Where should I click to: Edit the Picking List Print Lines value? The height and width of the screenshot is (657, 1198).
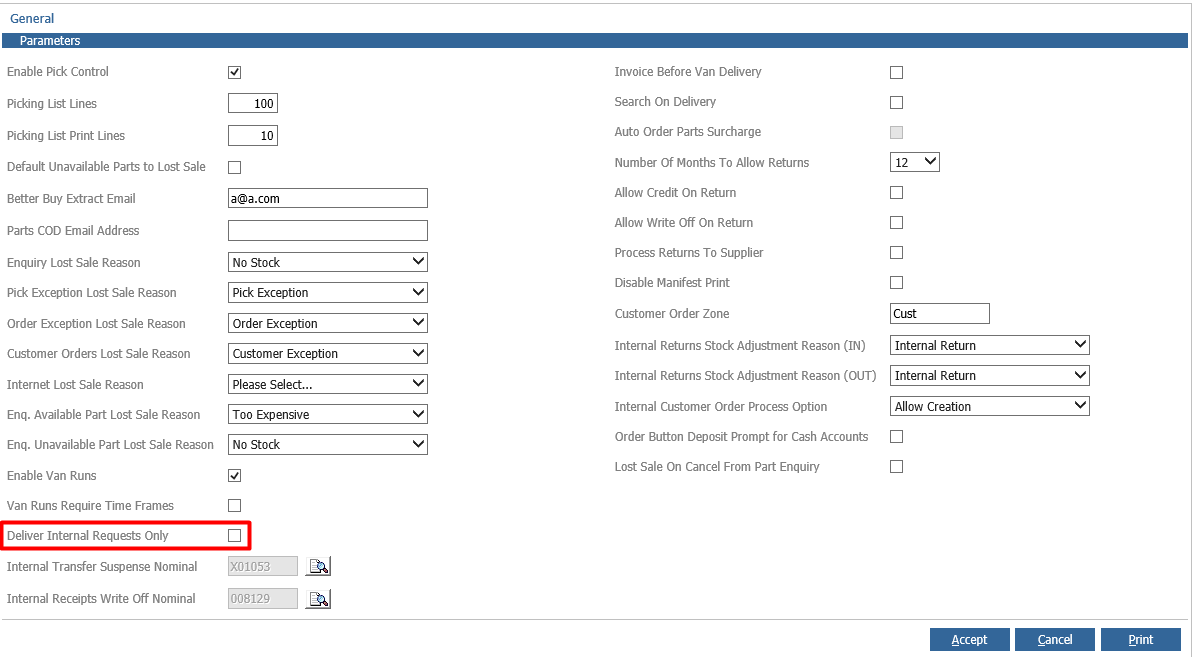253,135
